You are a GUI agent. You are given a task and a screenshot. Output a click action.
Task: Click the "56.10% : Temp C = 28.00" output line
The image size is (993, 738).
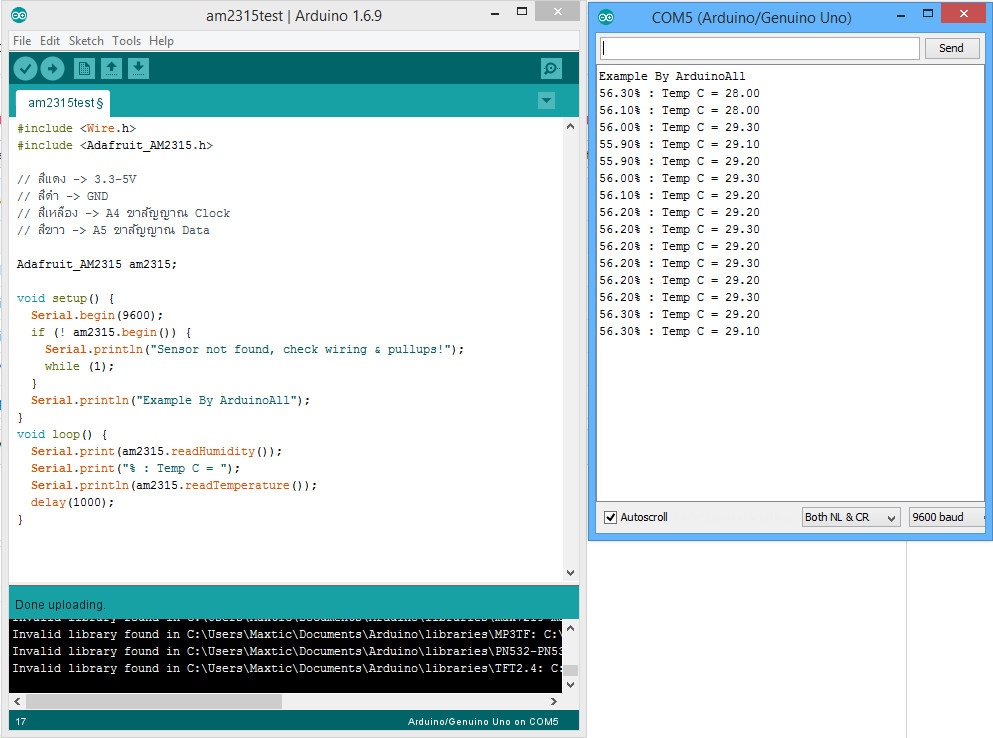679,110
